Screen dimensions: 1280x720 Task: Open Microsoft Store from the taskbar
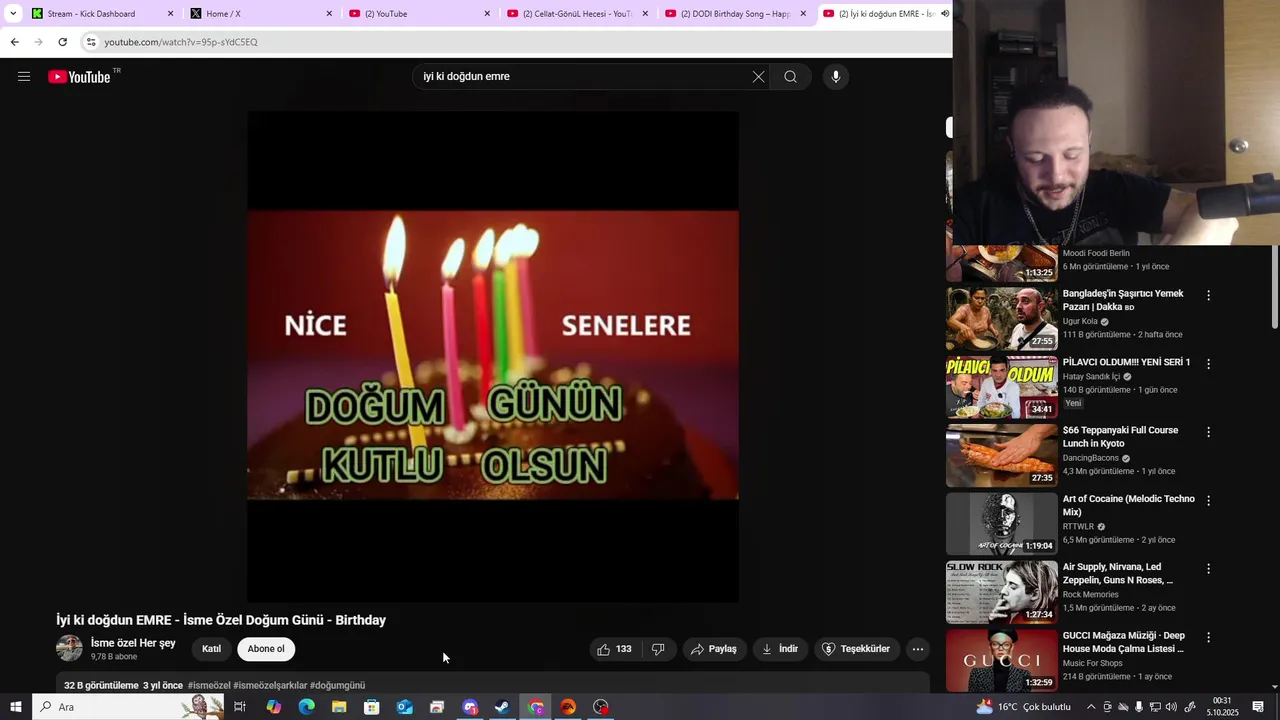click(x=372, y=707)
